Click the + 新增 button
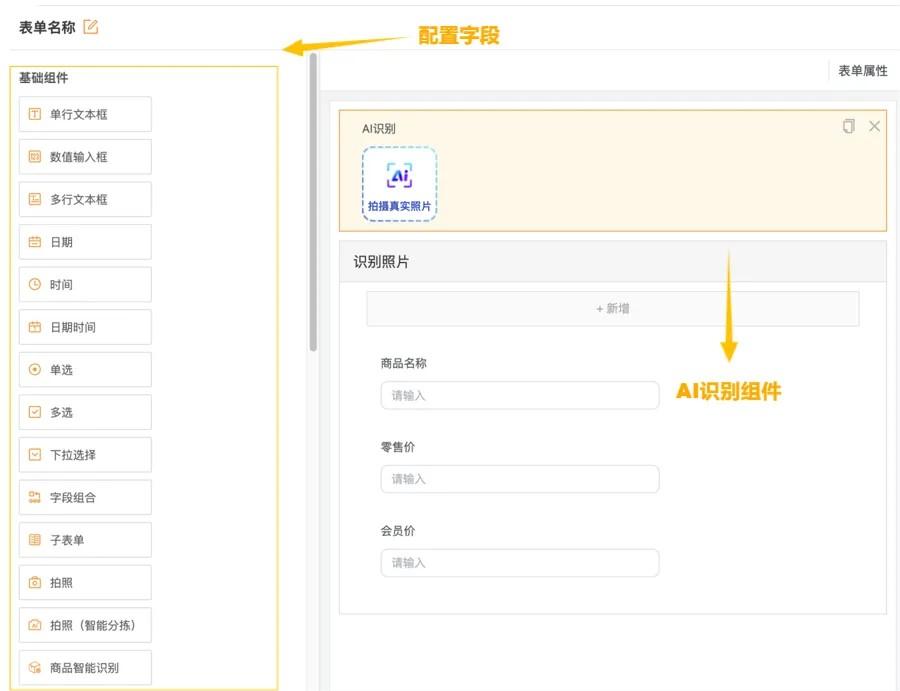This screenshot has width=900, height=691. point(612,309)
